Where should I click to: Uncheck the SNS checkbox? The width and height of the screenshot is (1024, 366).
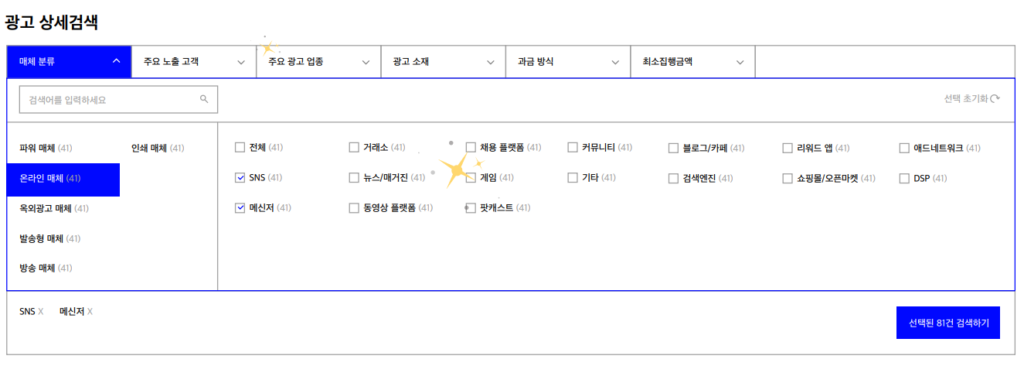(x=239, y=178)
